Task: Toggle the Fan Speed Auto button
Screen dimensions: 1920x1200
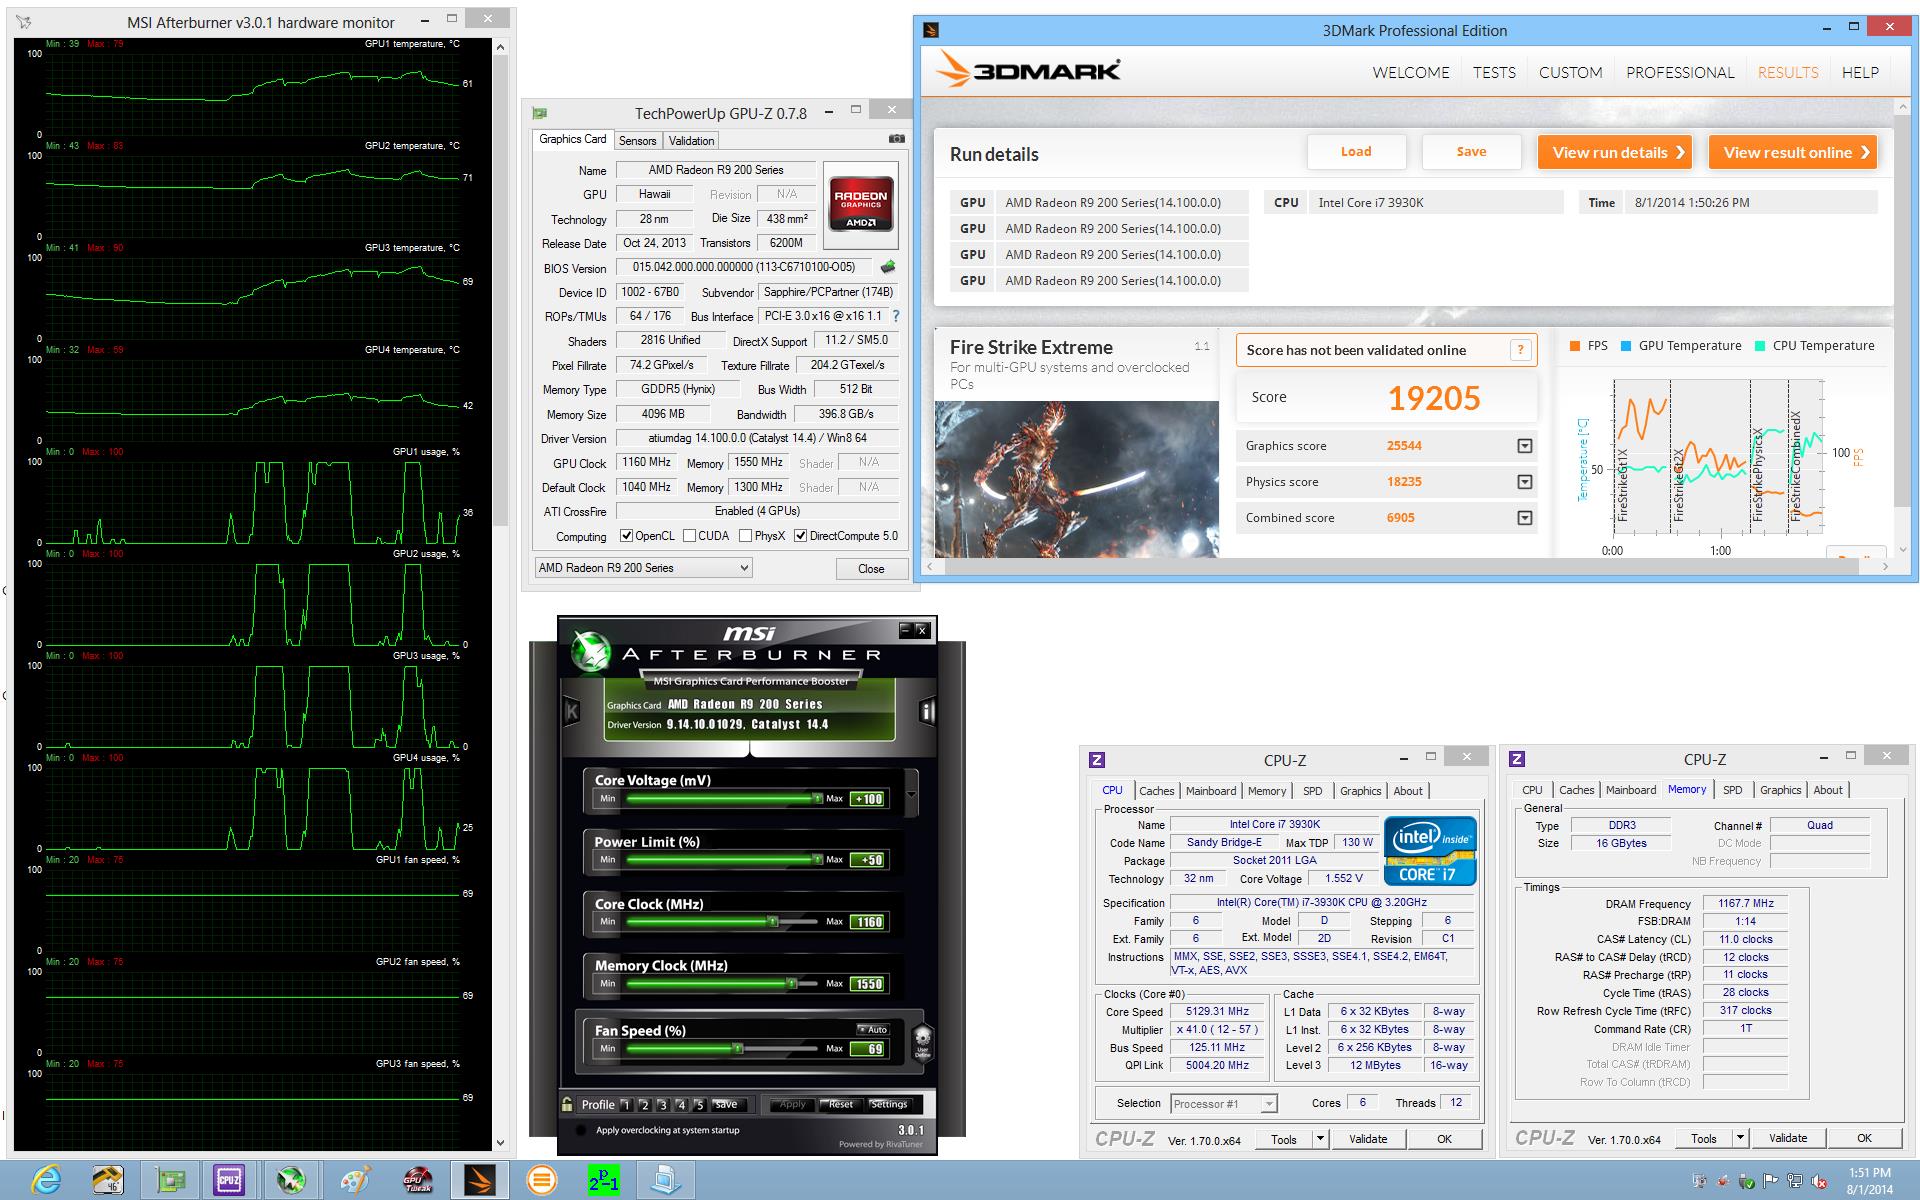Action: [872, 1029]
